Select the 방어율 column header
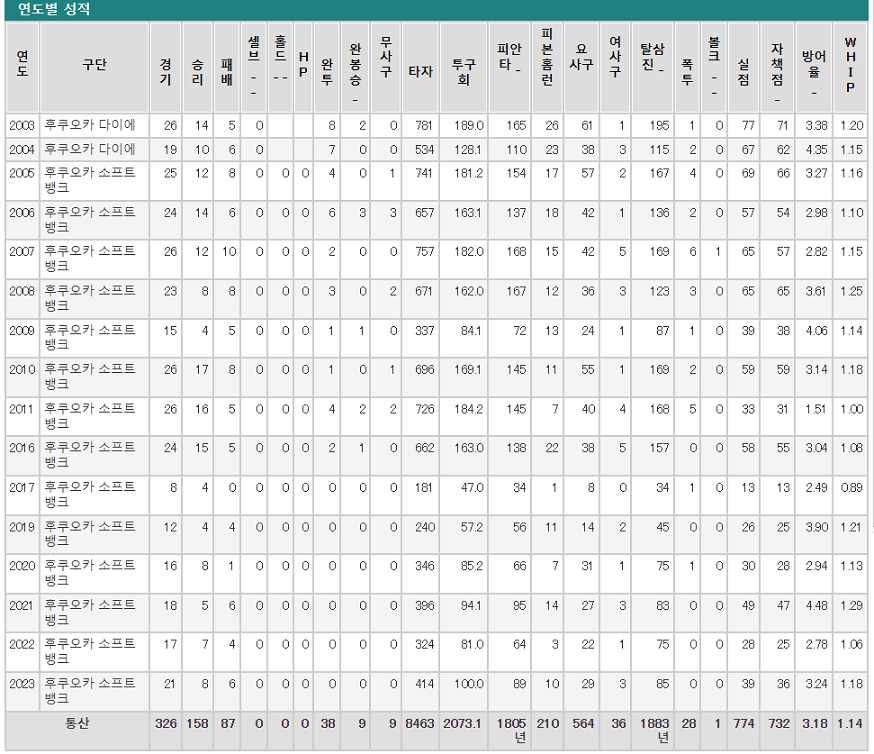The height and width of the screenshot is (754, 874). click(x=815, y=65)
